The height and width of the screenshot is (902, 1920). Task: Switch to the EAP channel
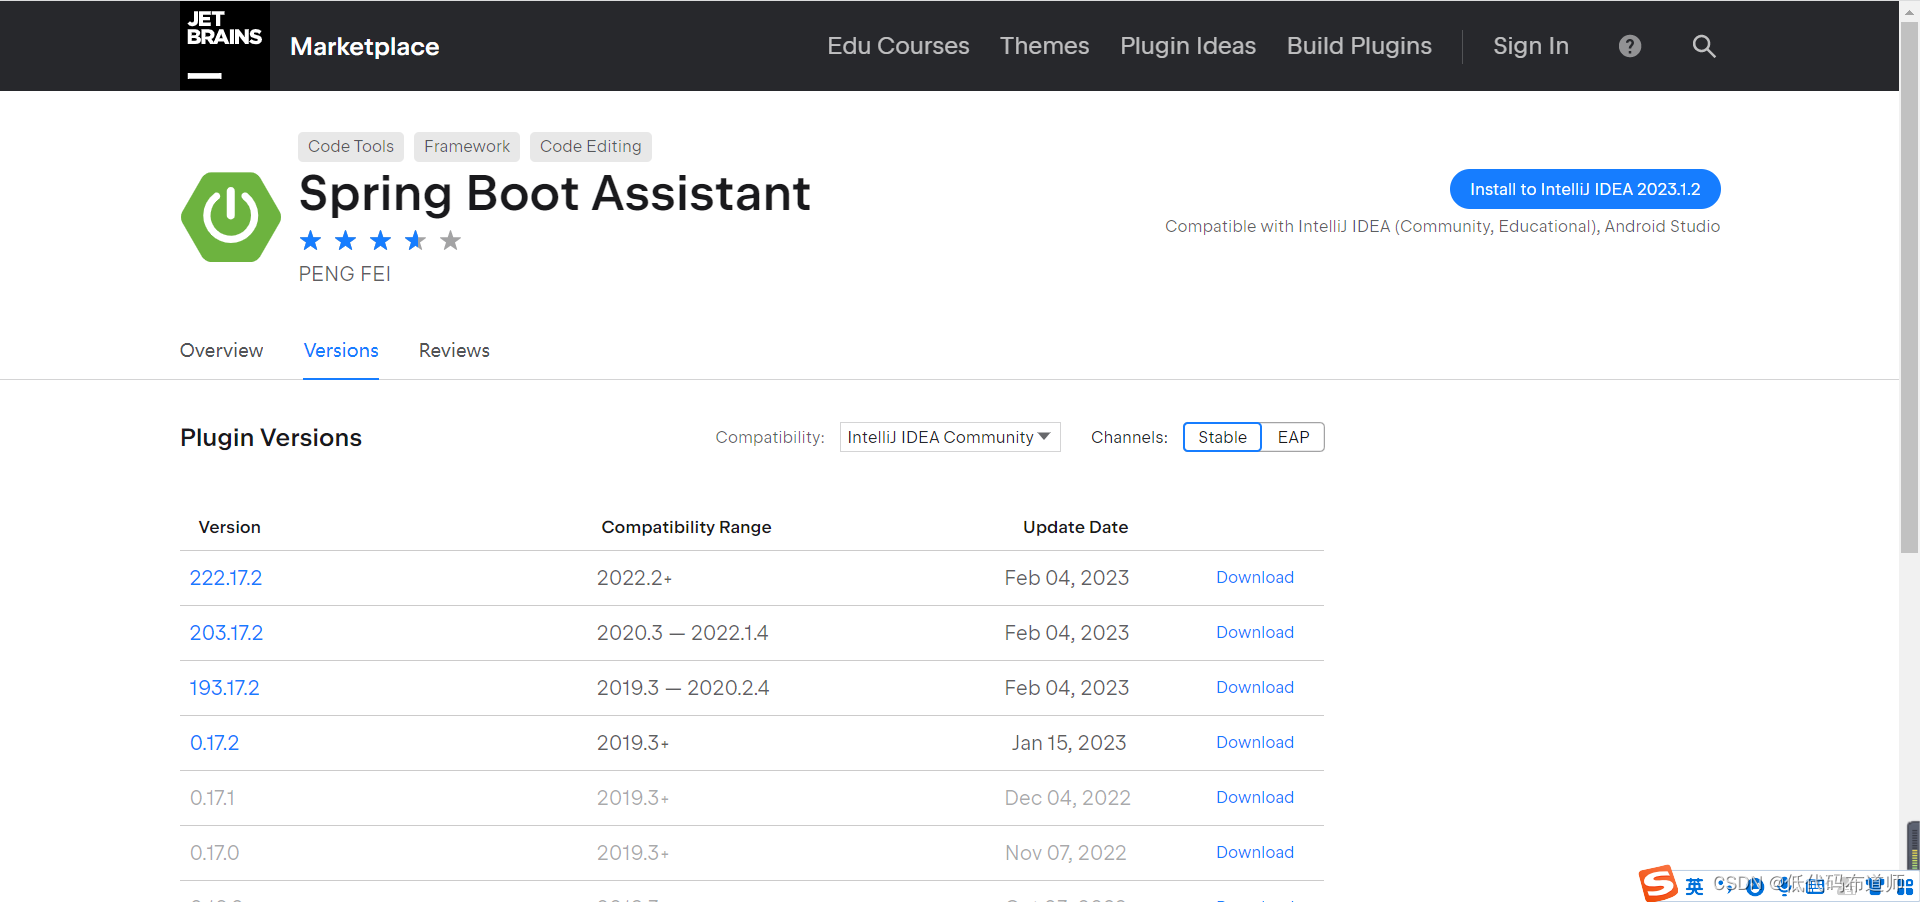tap(1293, 437)
